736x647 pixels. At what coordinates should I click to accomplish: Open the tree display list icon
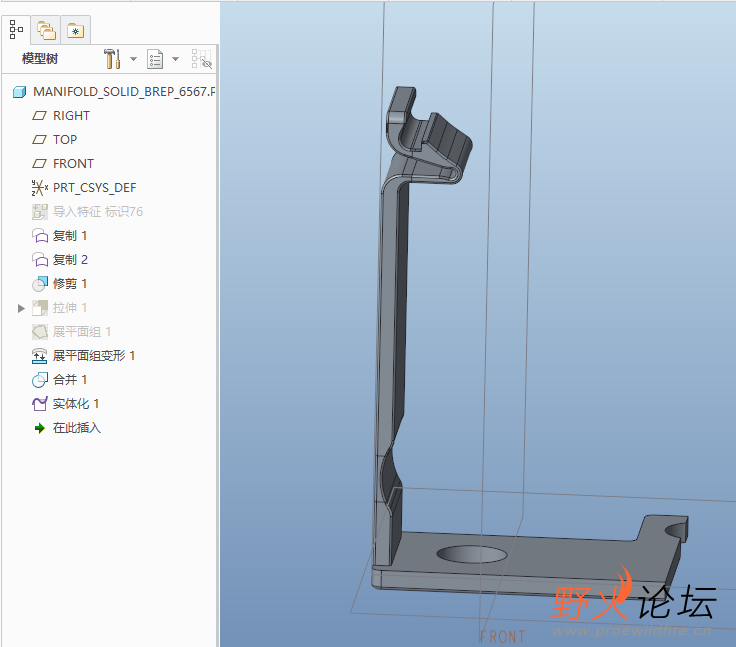154,59
